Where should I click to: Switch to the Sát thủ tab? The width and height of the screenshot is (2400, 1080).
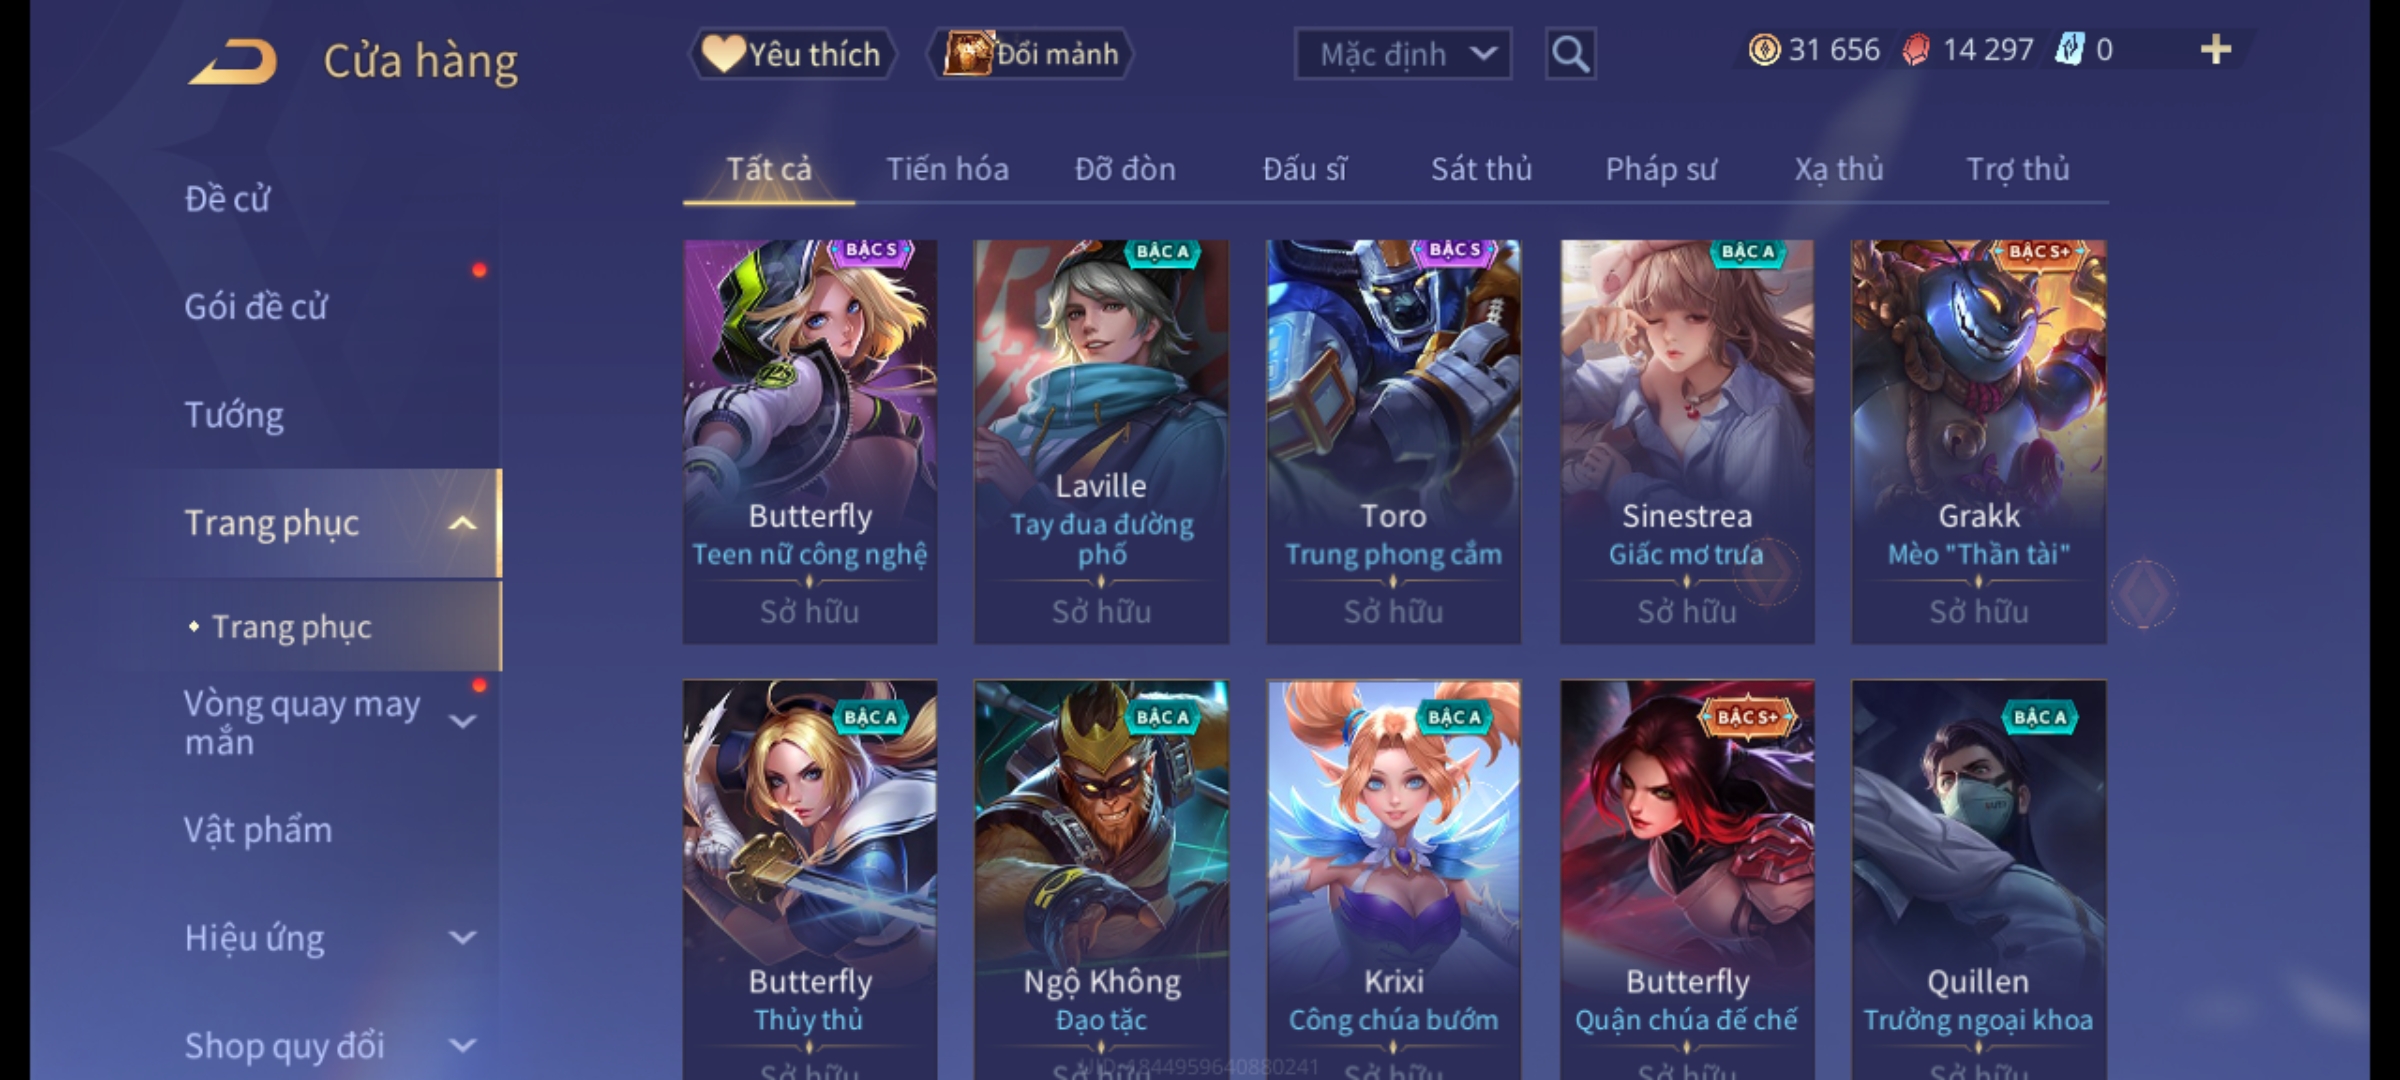1481,169
